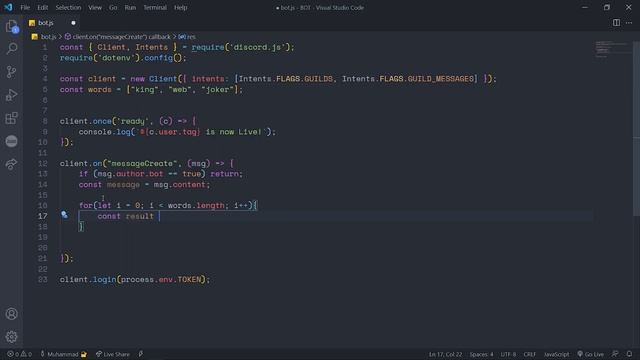
Task: Click 'return' keyword on line 13
Action: pos(224,174)
